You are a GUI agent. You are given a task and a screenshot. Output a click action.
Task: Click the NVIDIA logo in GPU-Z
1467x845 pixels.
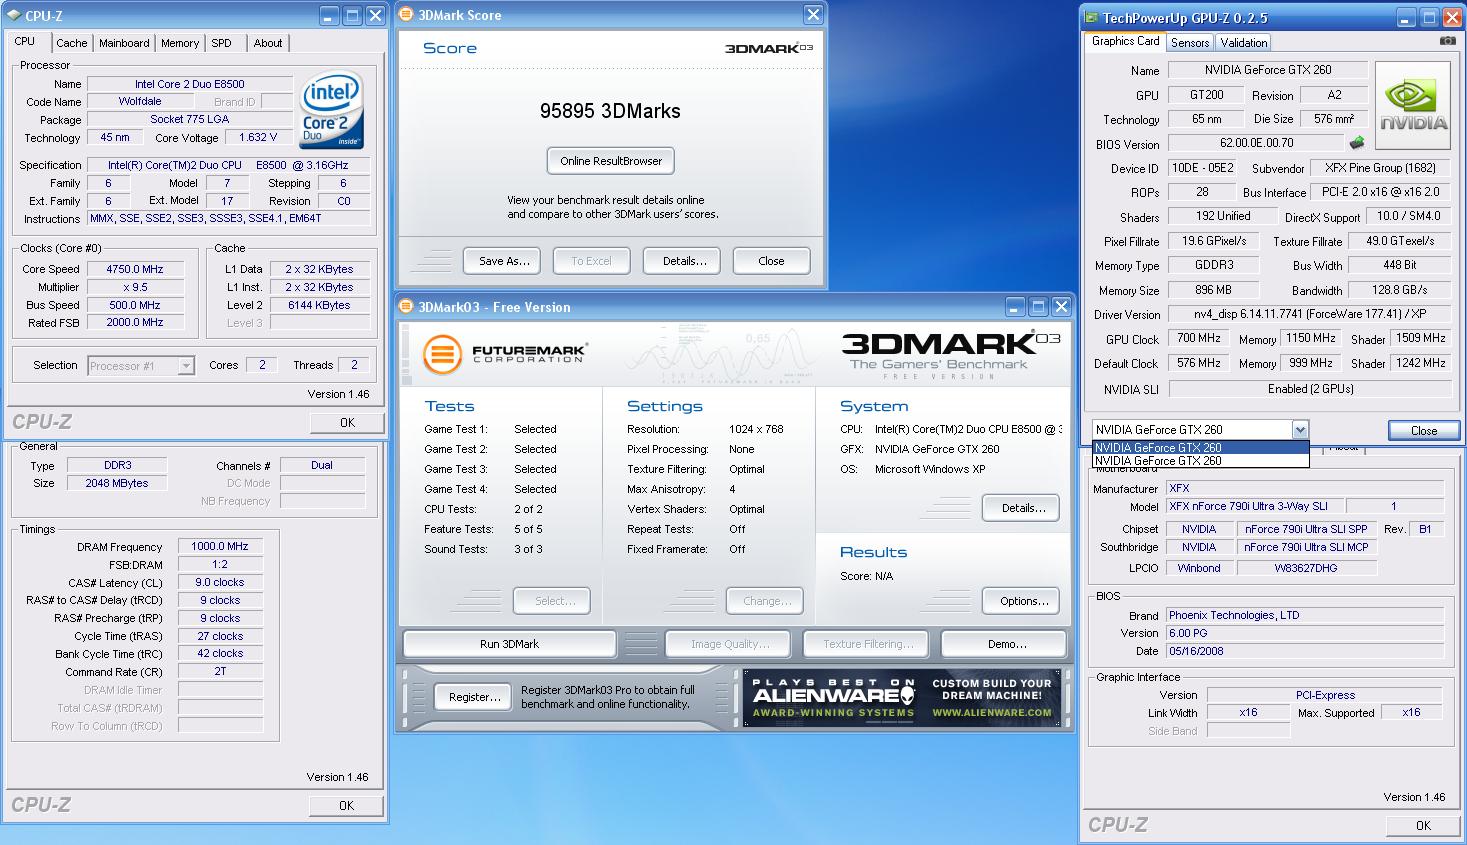tap(1413, 106)
